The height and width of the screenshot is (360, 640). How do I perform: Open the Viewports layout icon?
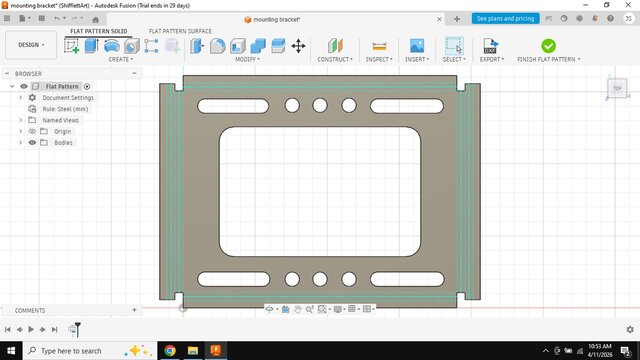tap(367, 309)
